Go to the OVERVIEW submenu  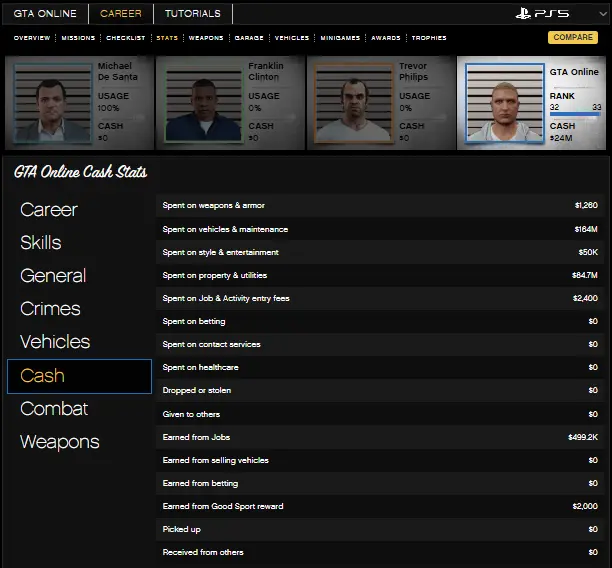(x=32, y=38)
